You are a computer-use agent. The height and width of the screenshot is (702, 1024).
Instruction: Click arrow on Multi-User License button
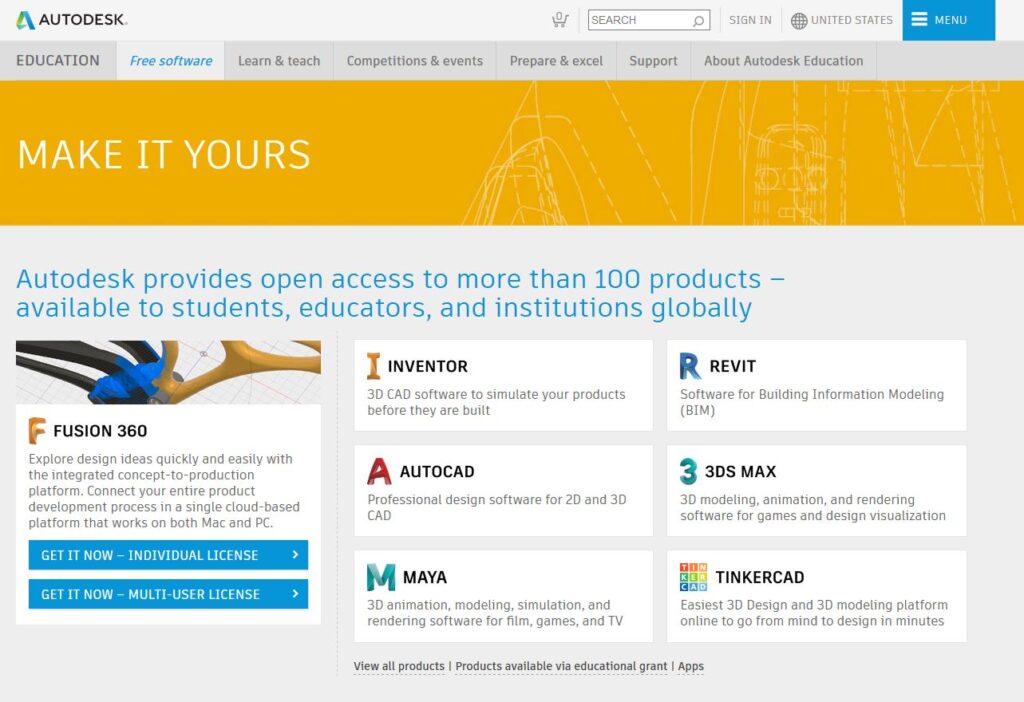point(295,594)
